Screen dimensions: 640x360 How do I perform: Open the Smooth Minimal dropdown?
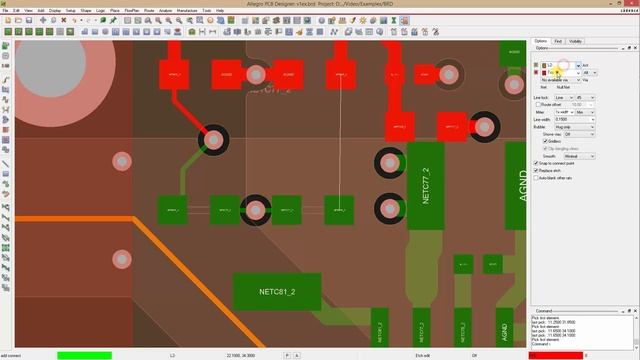(579, 156)
